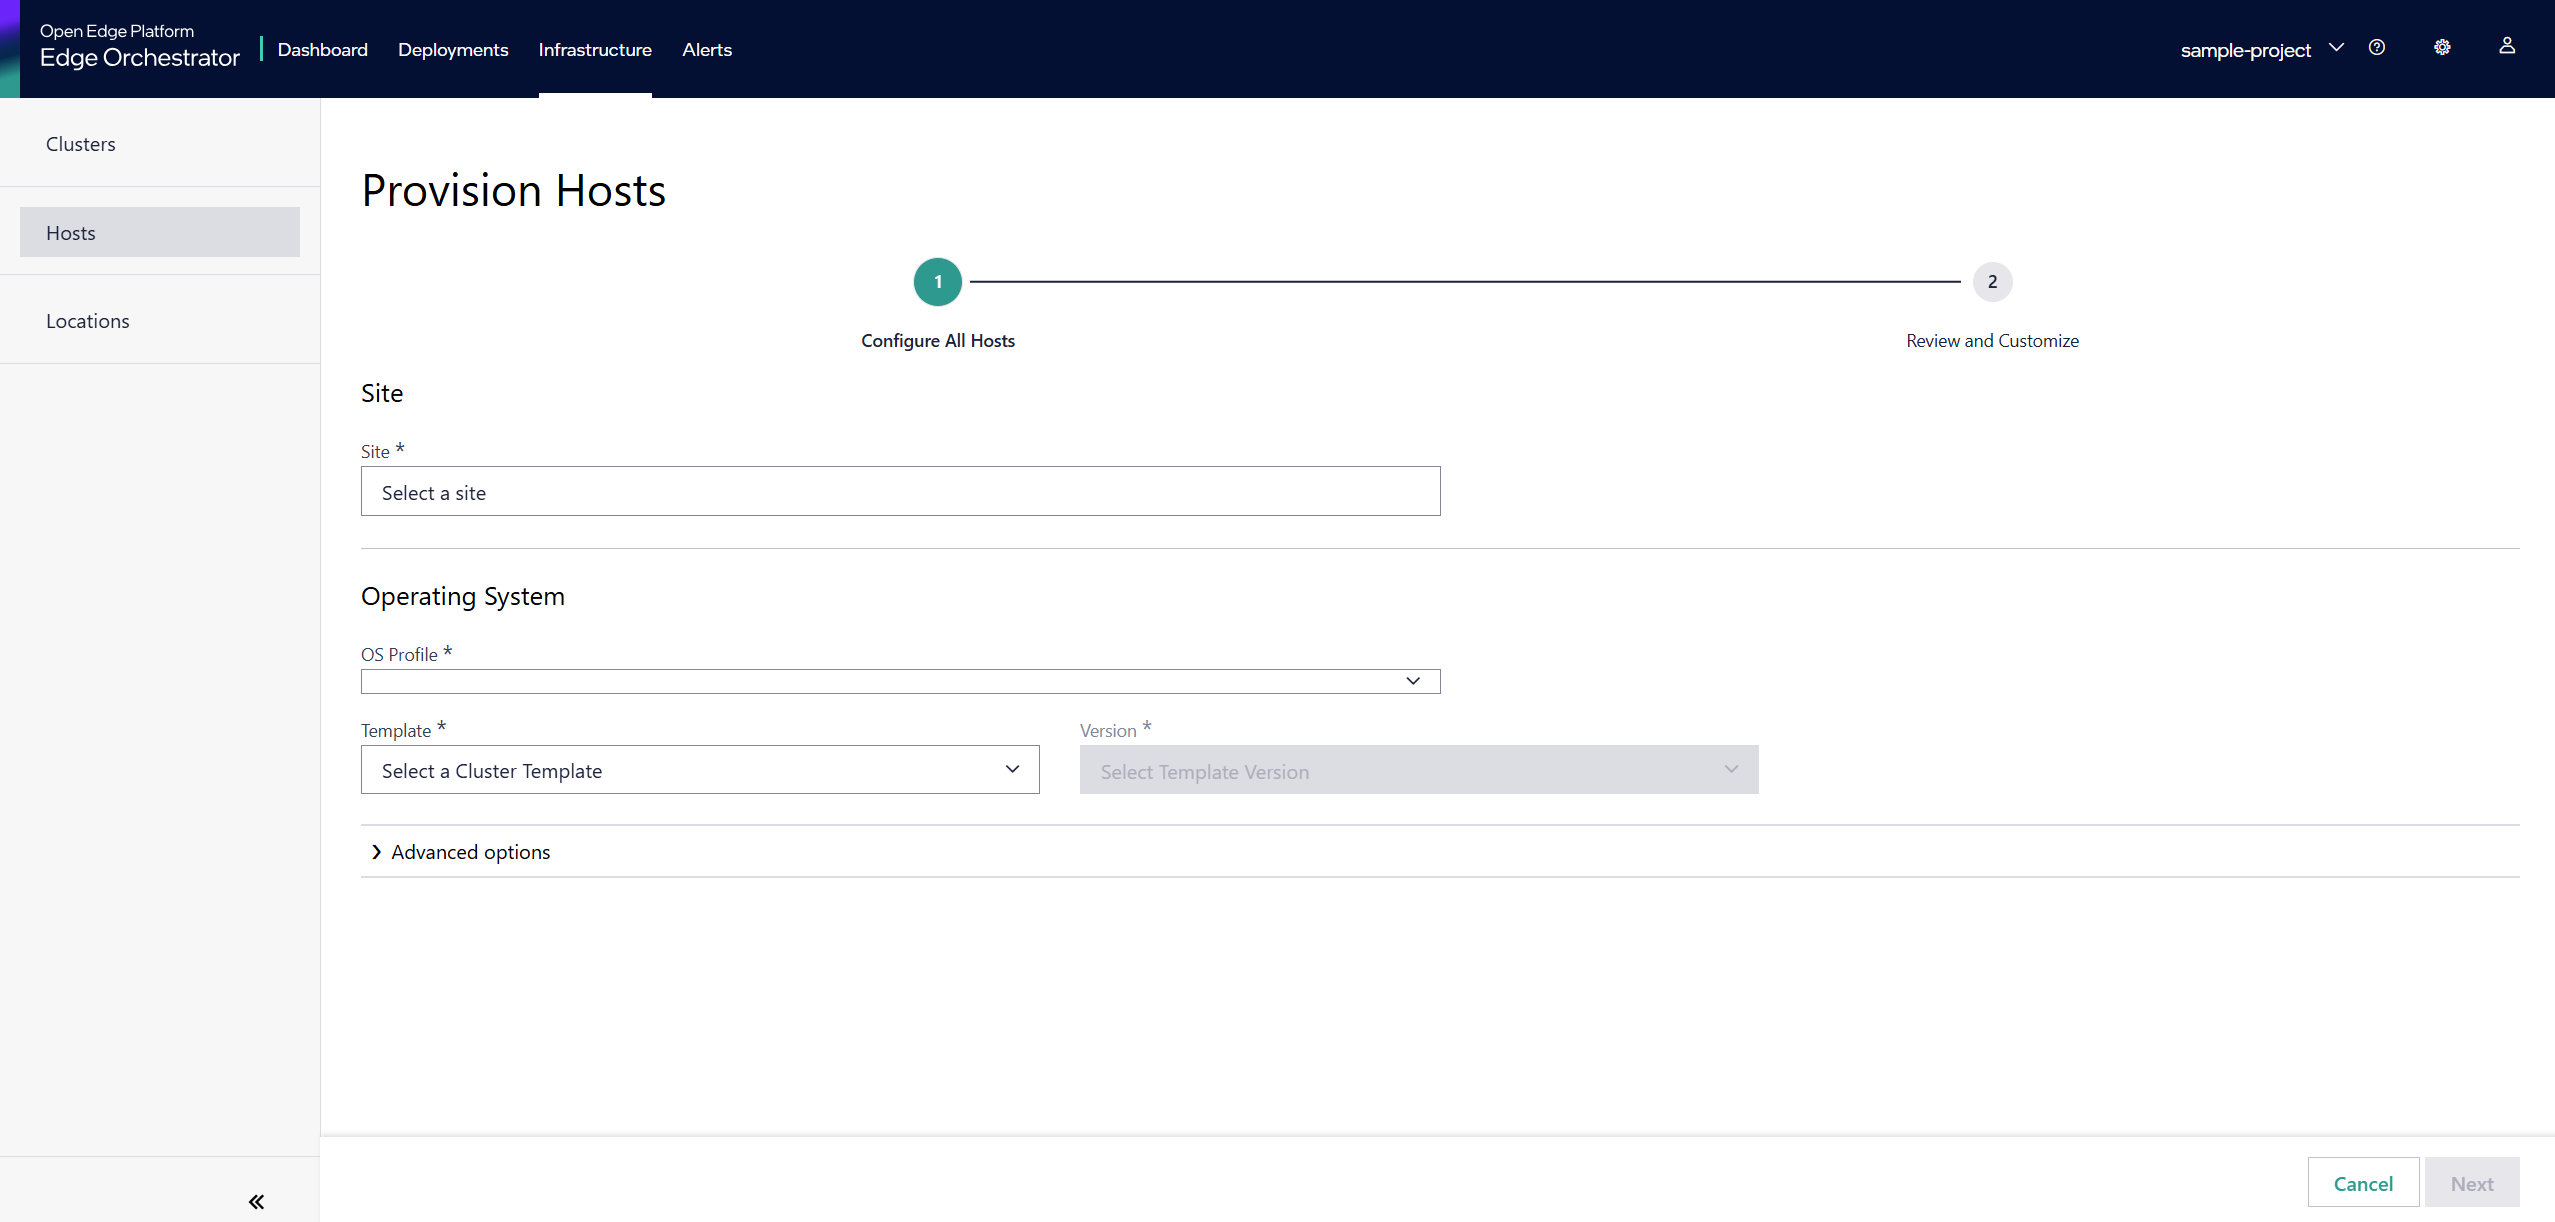The image size is (2555, 1222).
Task: Open the Infrastructure tab
Action: point(595,50)
